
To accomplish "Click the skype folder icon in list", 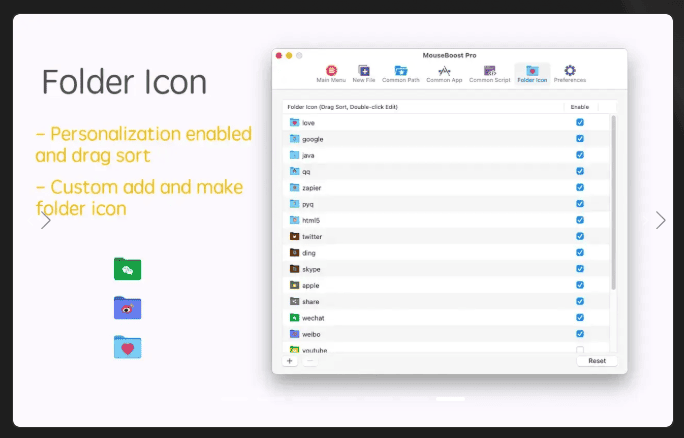I will coord(294,269).
